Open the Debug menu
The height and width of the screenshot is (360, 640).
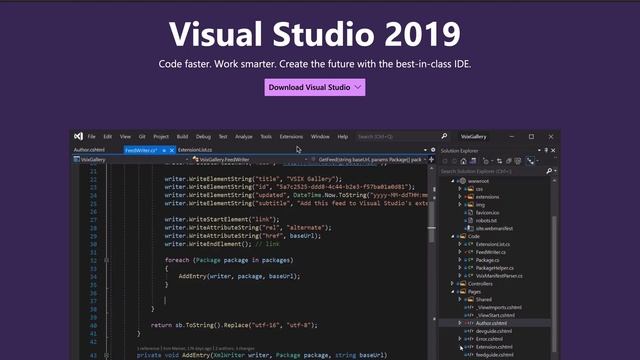tap(203, 137)
